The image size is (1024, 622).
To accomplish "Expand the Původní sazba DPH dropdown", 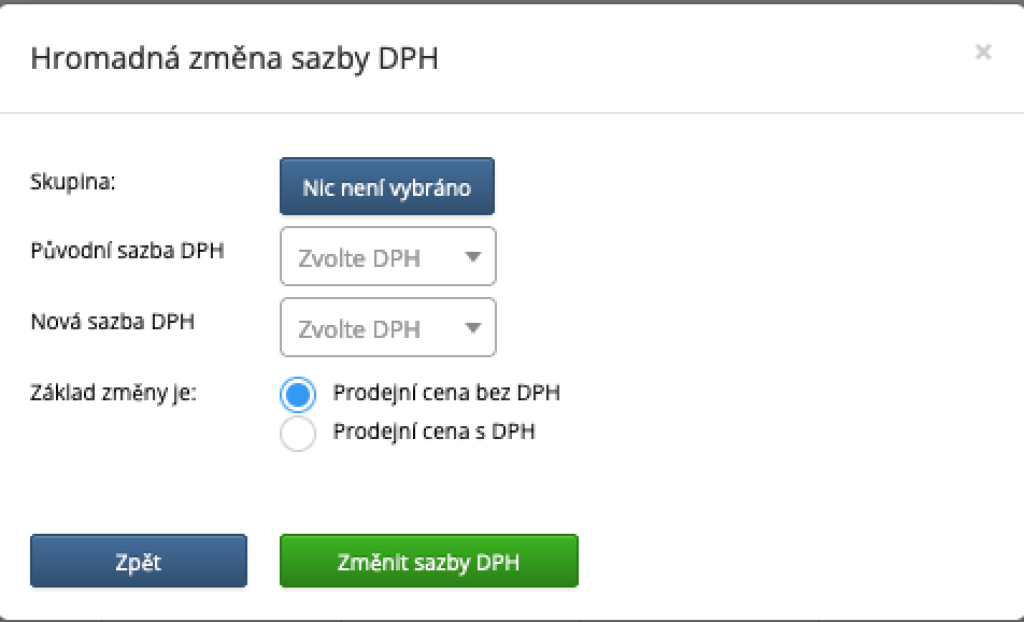I will tap(388, 257).
